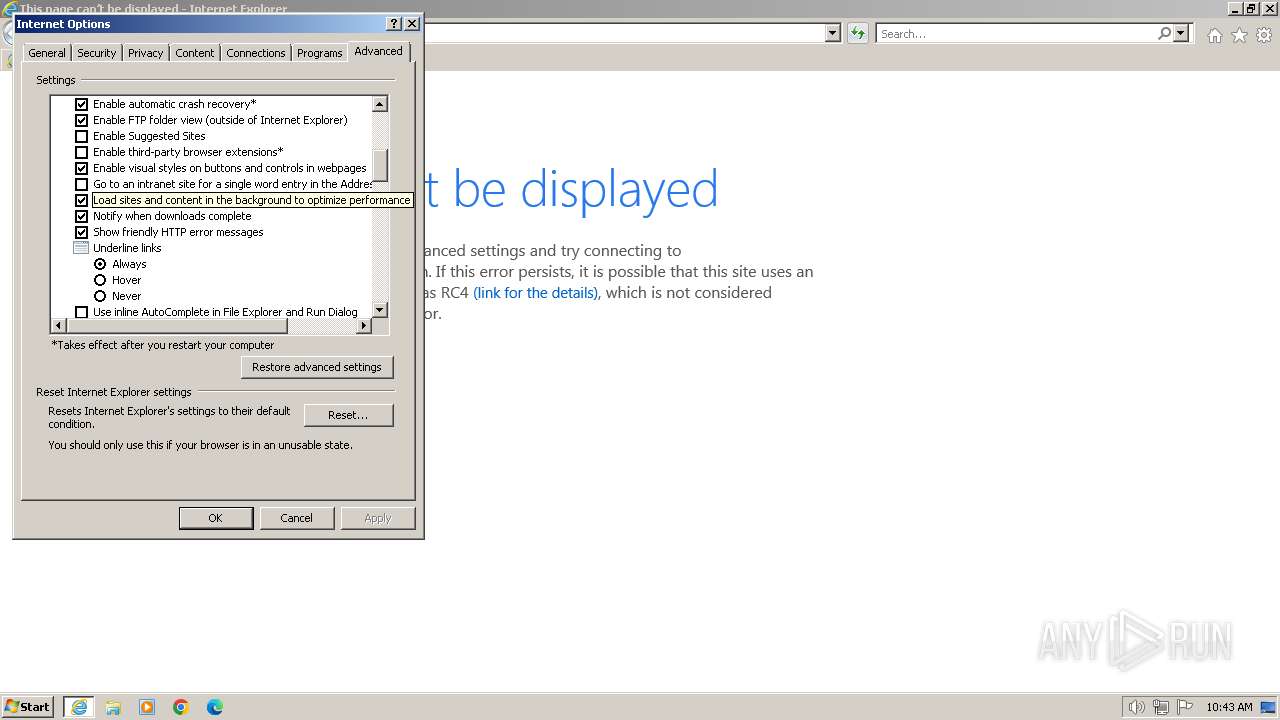Screen dimensions: 1280x720
Task: Click the 10:43 AM clock in the tray
Action: (1229, 707)
